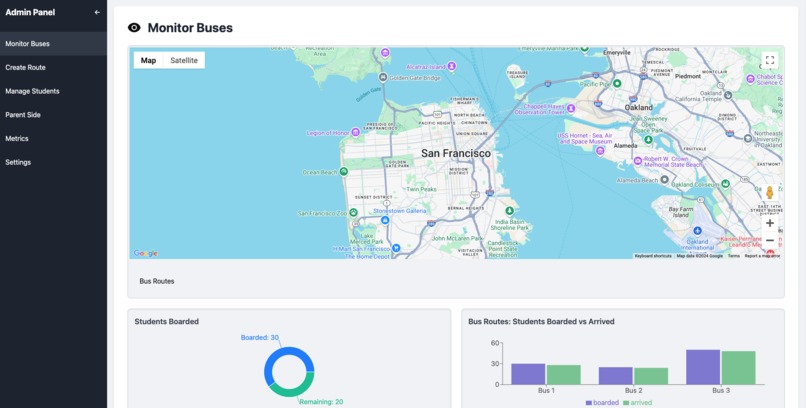806x408 pixels.
Task: Click the Alcatraz Island map marker
Action: click(x=451, y=66)
